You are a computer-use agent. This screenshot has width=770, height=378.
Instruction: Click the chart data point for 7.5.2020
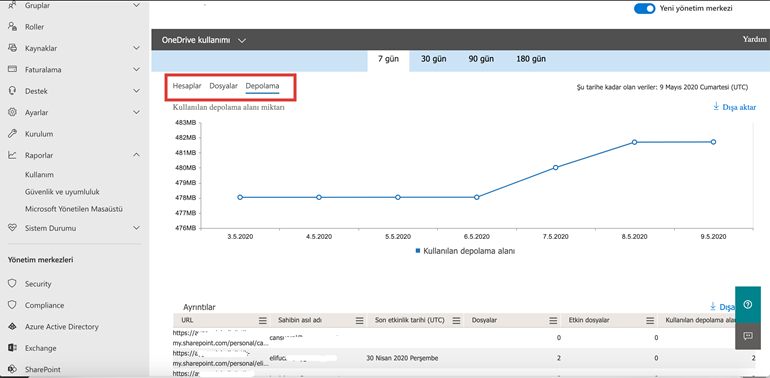(555, 167)
